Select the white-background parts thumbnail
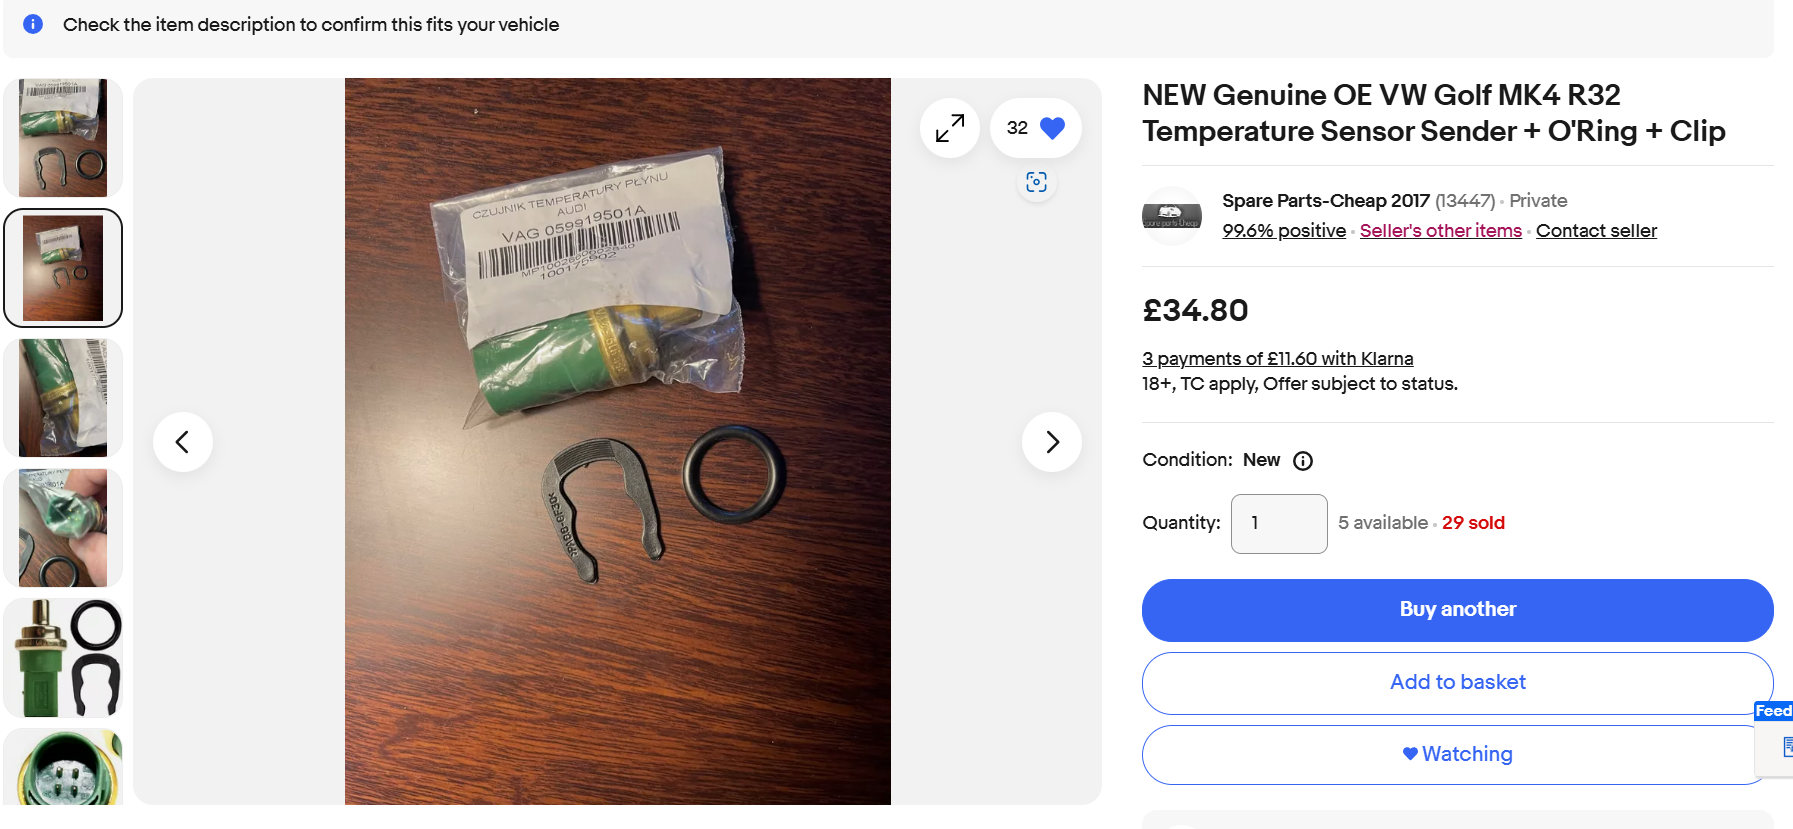Viewport: 1793px width, 829px height. pos(63,658)
